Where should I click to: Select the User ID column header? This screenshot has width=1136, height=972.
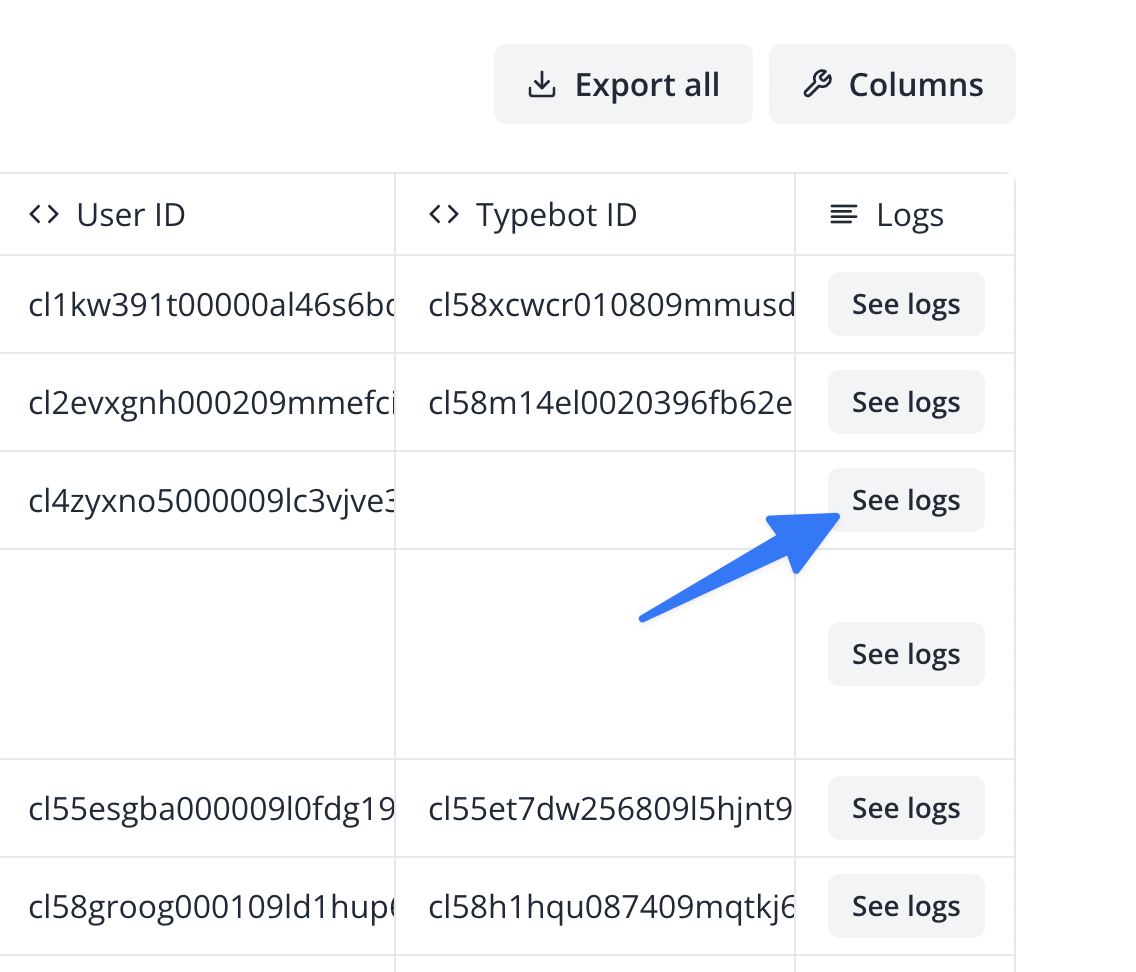coord(130,213)
